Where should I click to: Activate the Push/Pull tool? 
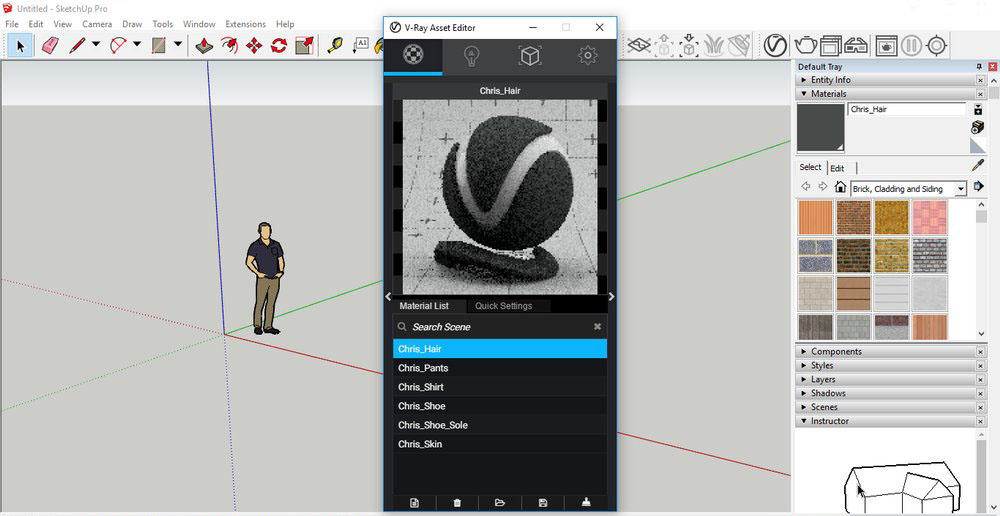(x=204, y=45)
